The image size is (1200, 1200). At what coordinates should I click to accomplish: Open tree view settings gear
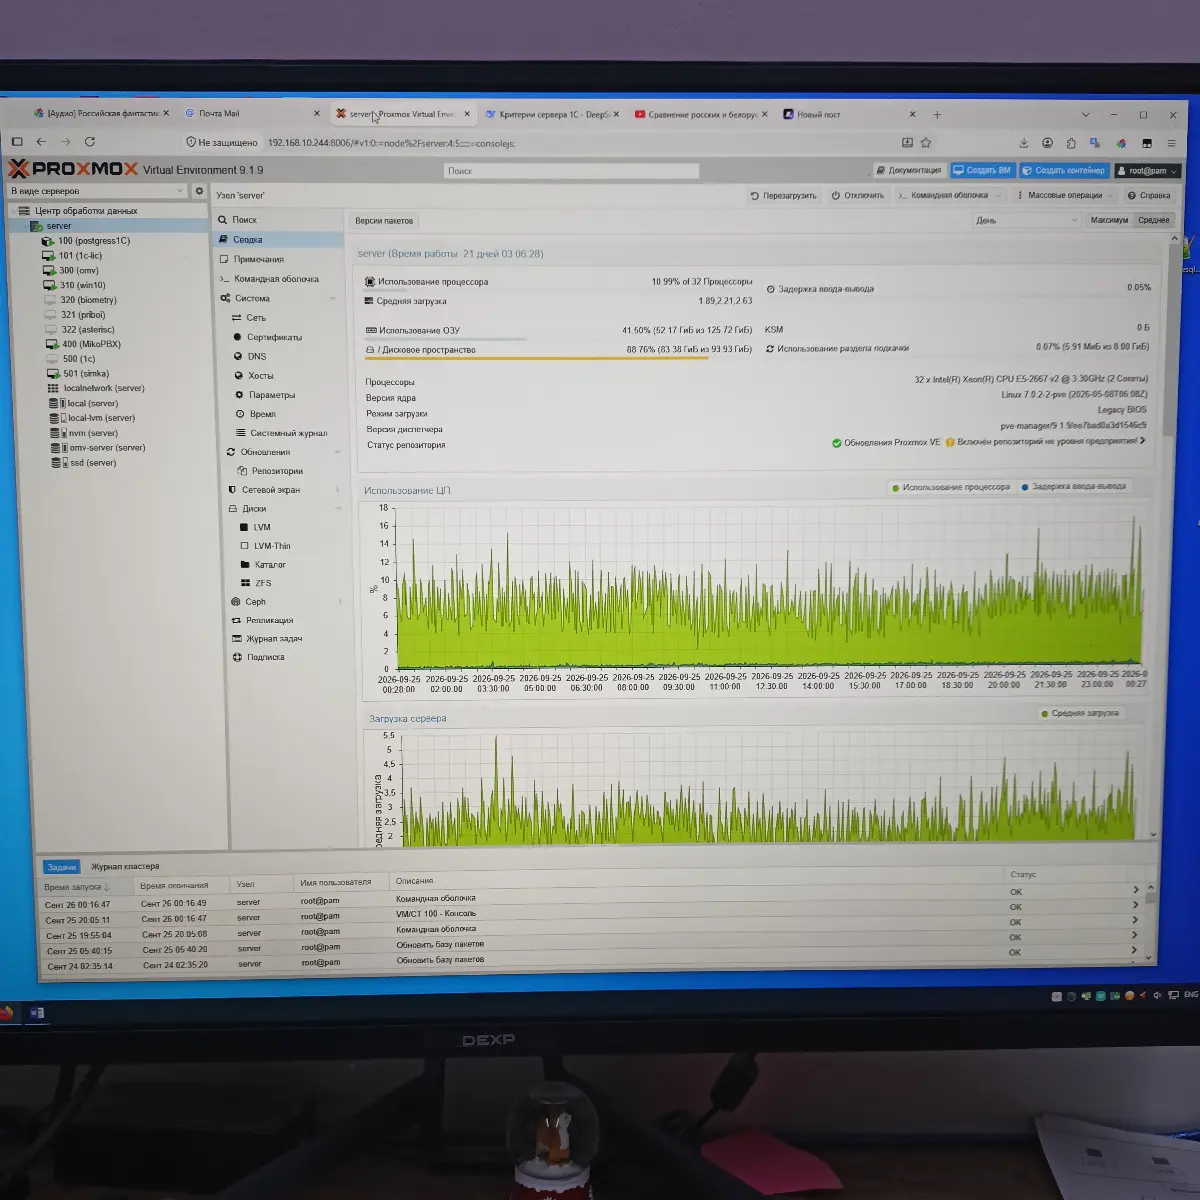pos(198,191)
